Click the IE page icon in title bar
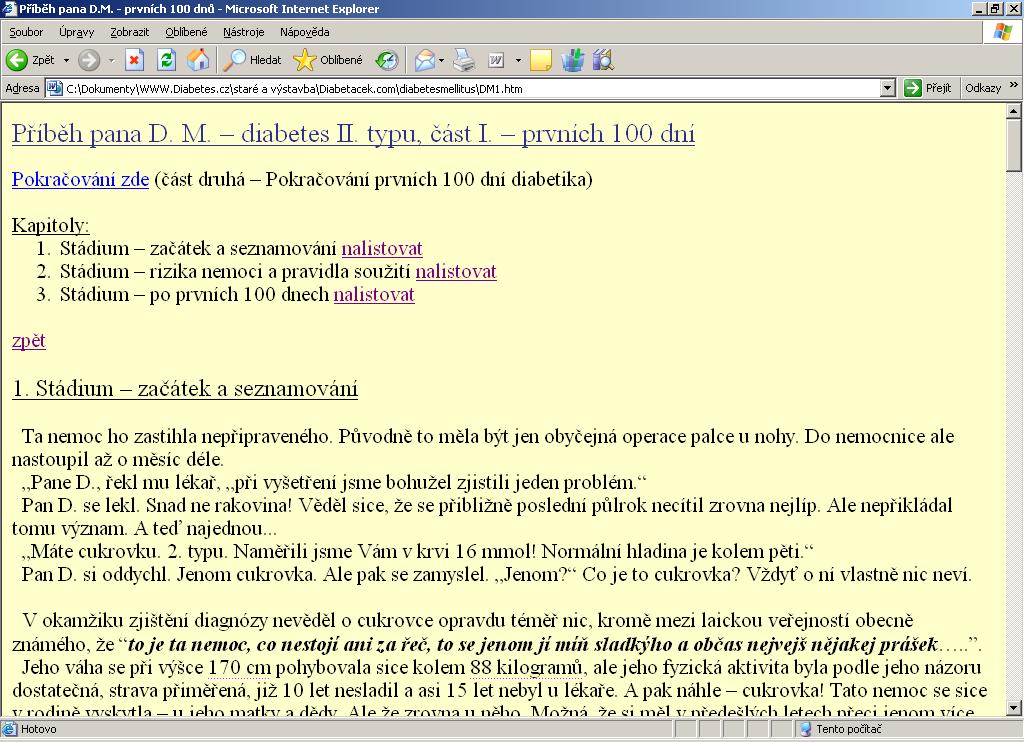The height and width of the screenshot is (742, 1024). (x=8, y=8)
